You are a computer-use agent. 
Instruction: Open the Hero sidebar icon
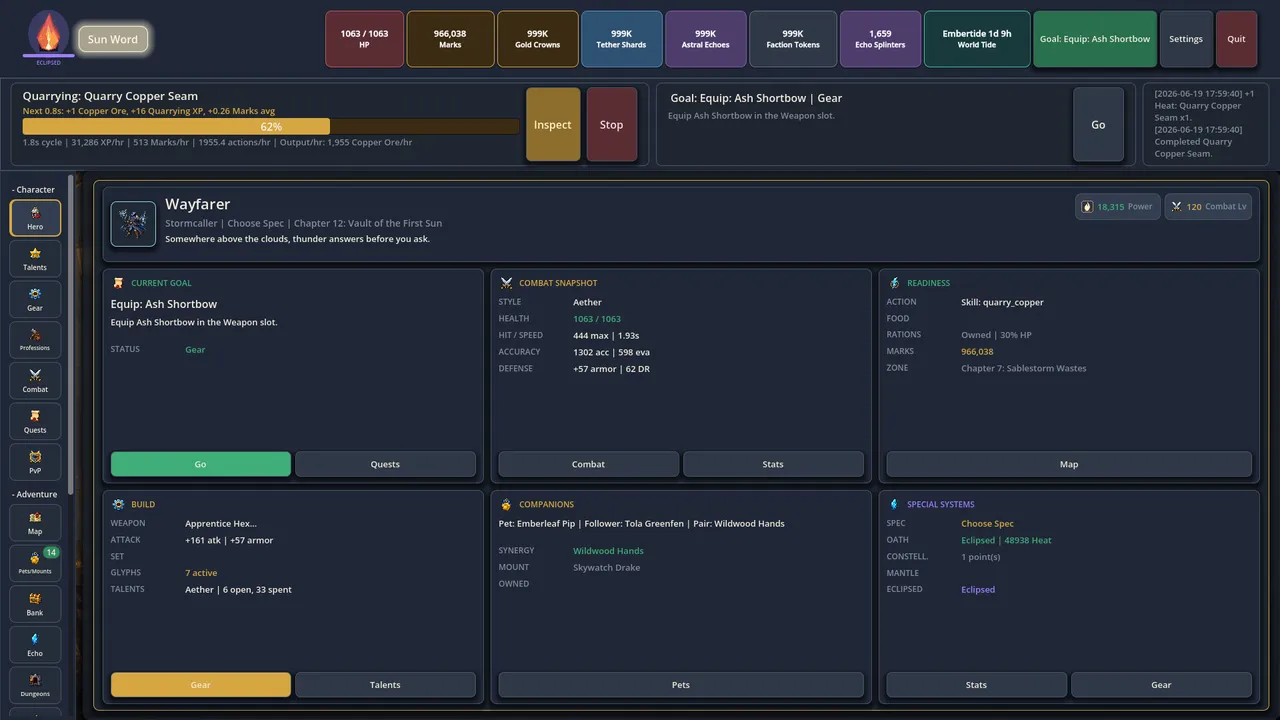tap(35, 218)
